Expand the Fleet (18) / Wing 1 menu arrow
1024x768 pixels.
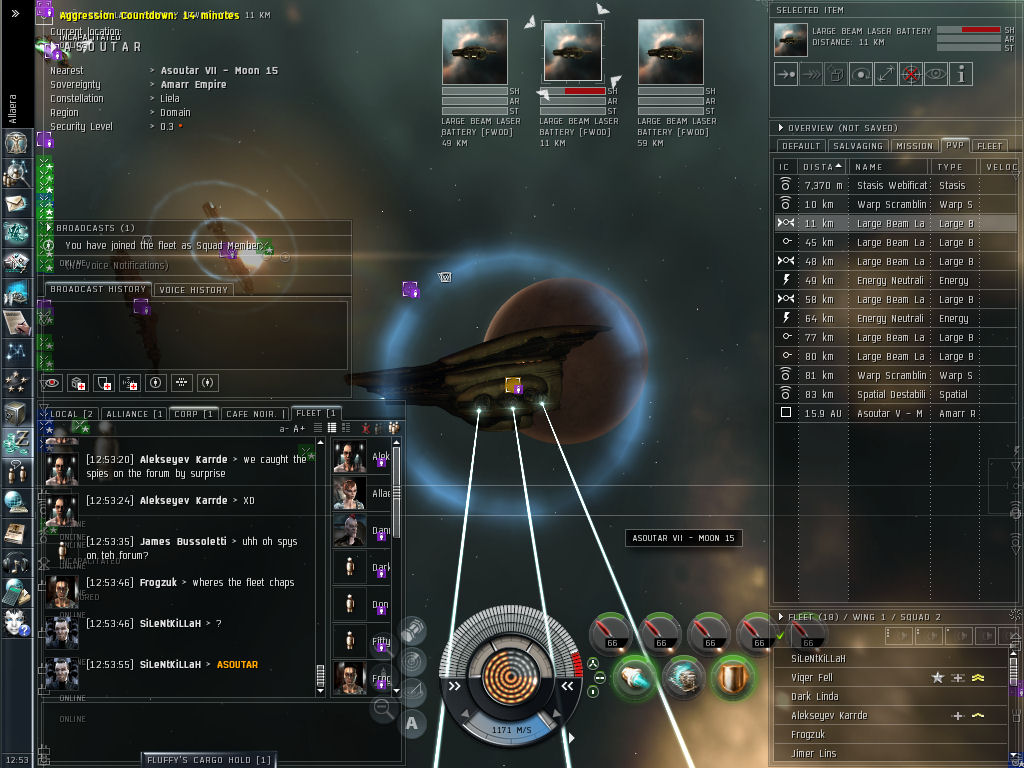pyautogui.click(x=781, y=616)
